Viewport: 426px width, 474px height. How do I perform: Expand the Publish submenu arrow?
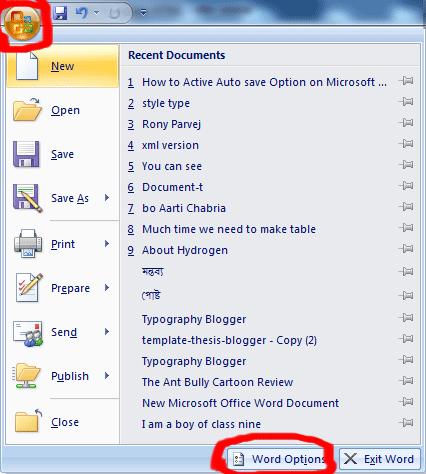click(107, 376)
